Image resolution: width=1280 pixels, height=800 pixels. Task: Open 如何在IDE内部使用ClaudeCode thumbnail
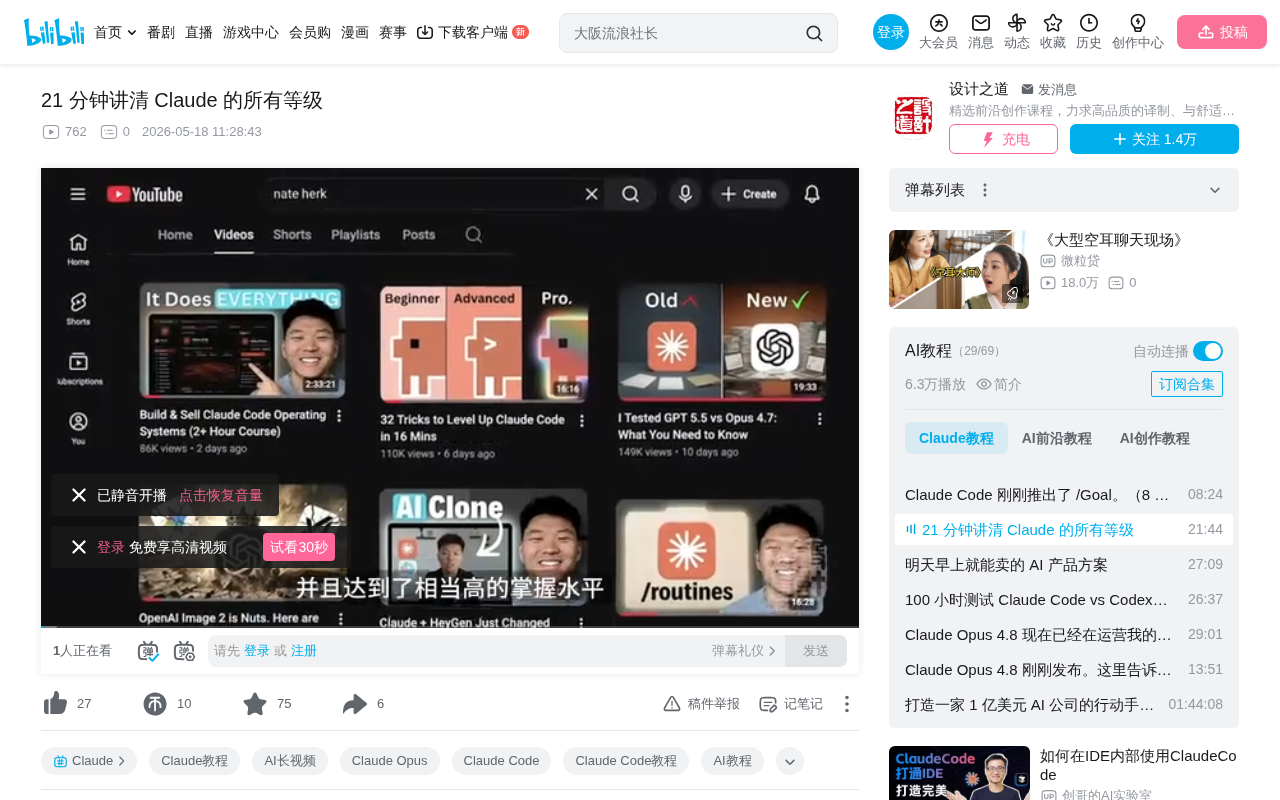point(959,773)
